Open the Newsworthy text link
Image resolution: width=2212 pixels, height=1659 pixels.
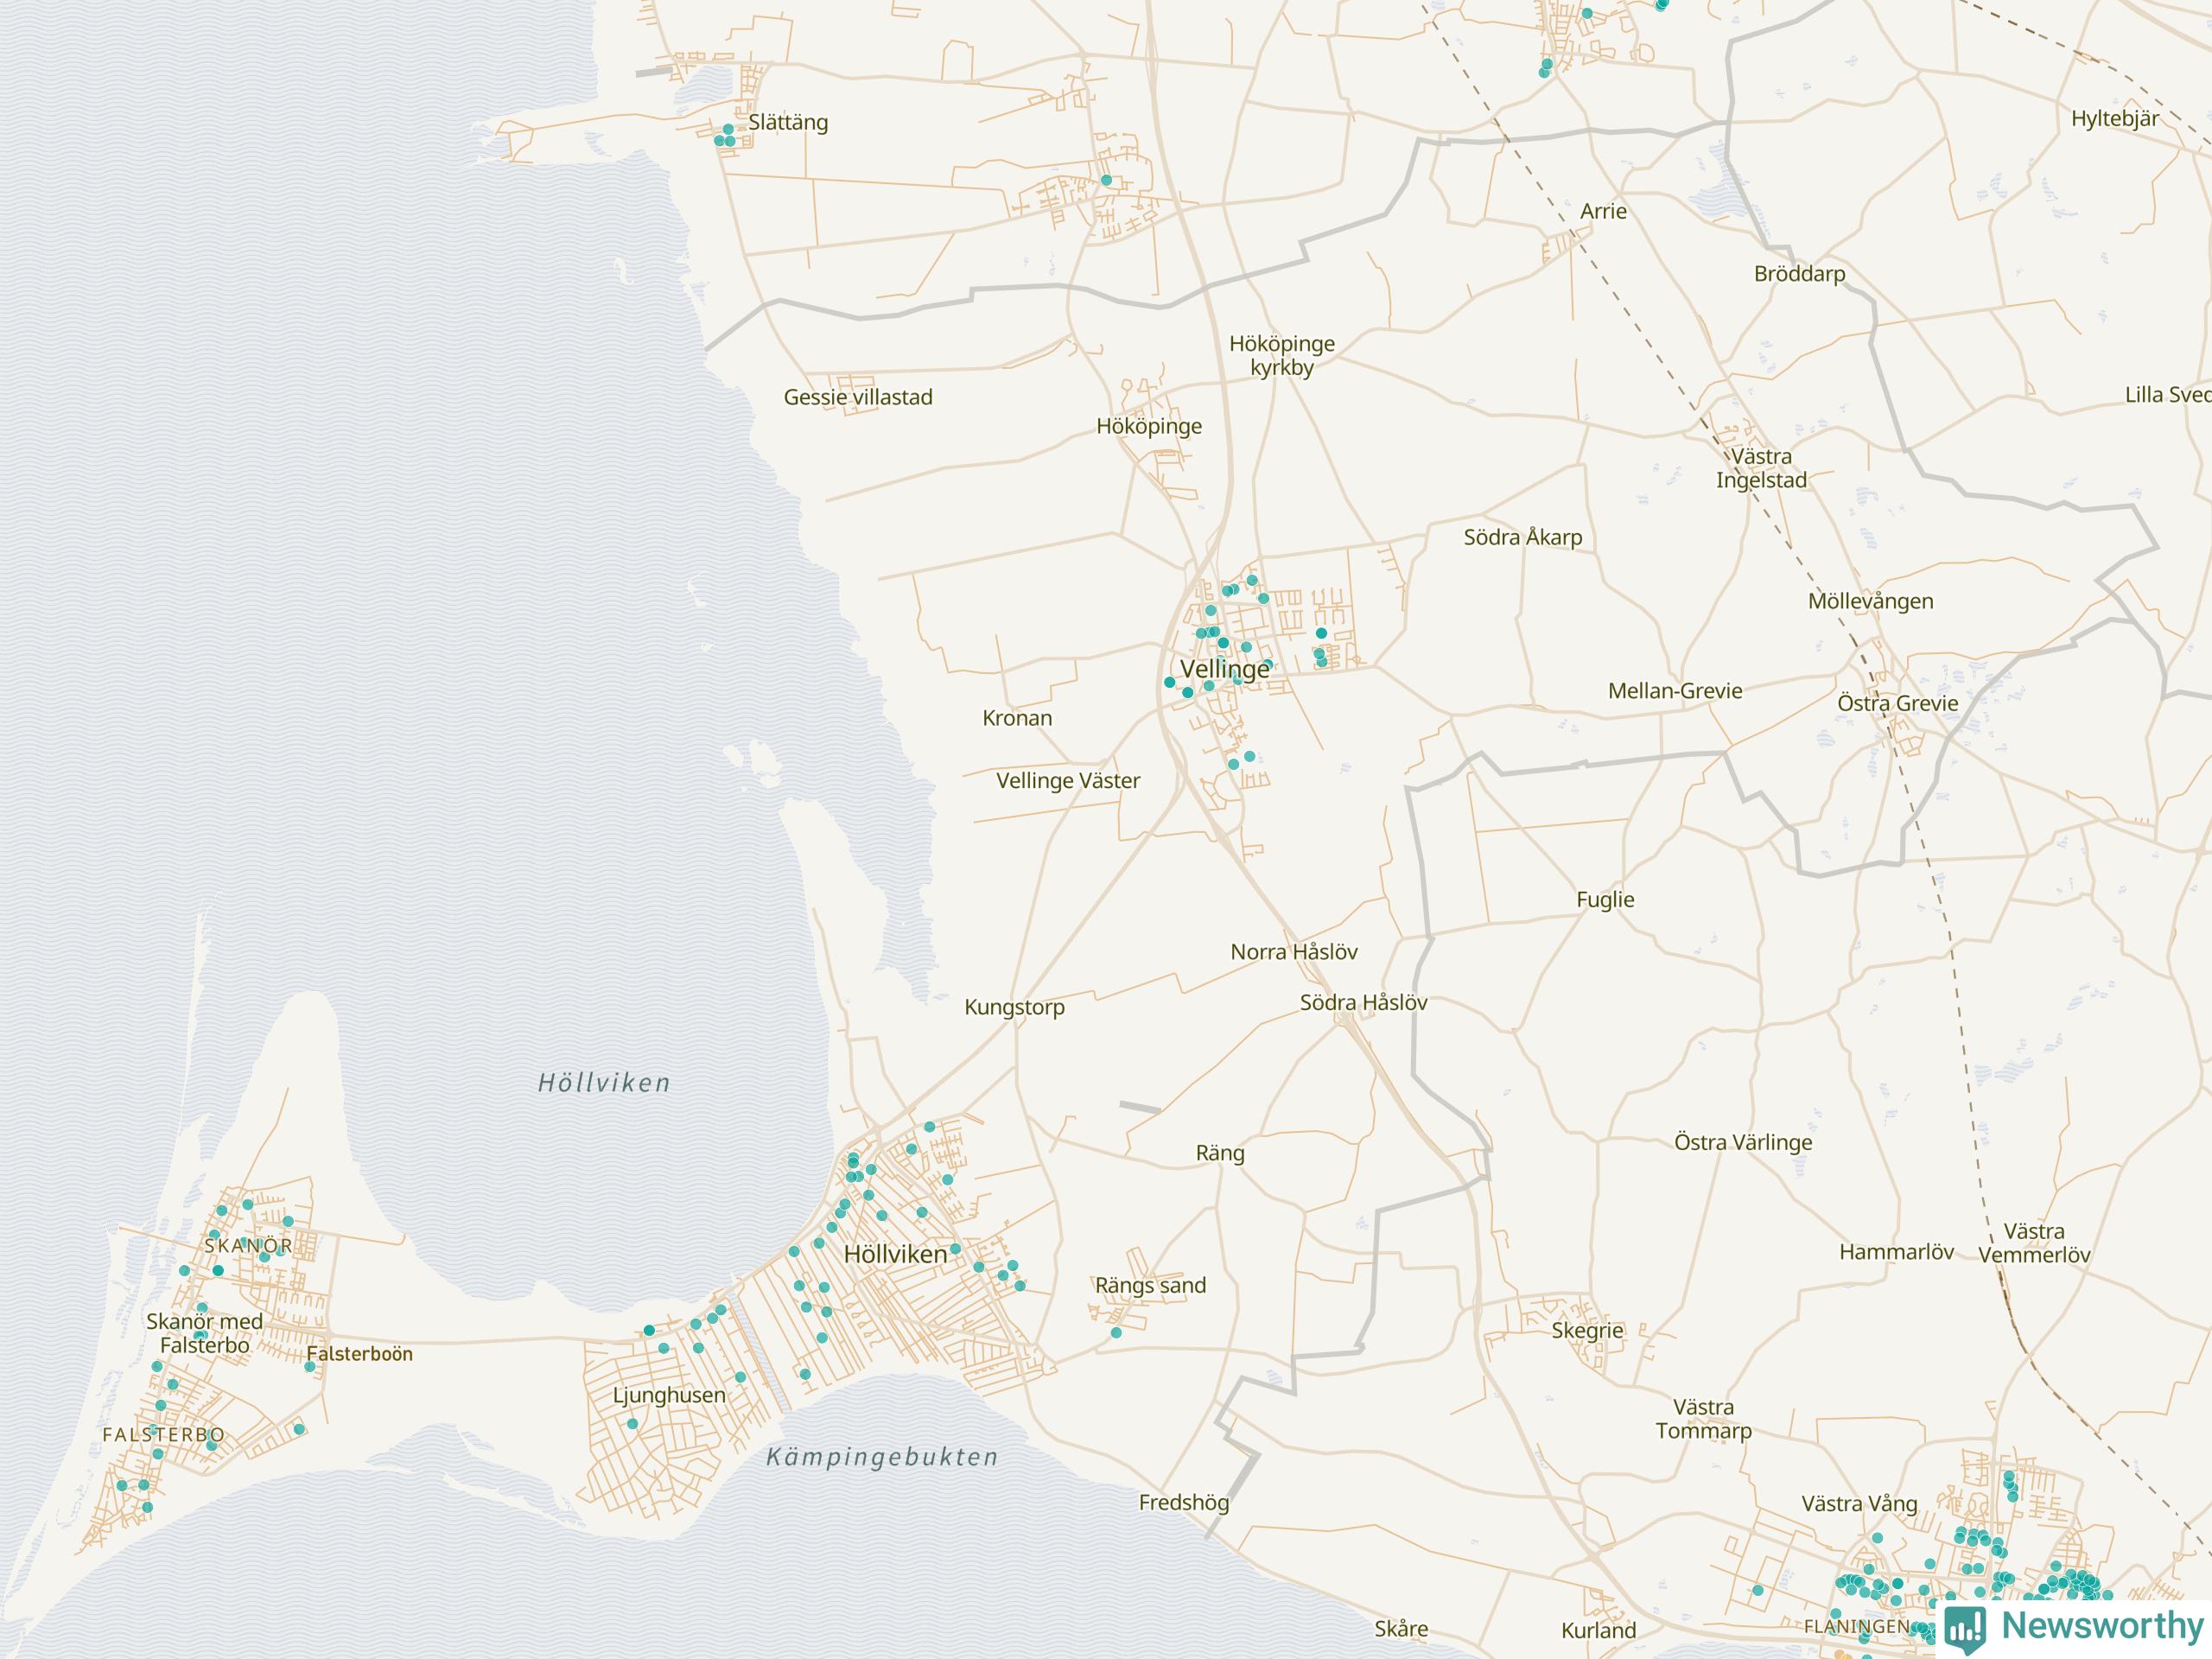tap(2102, 1625)
